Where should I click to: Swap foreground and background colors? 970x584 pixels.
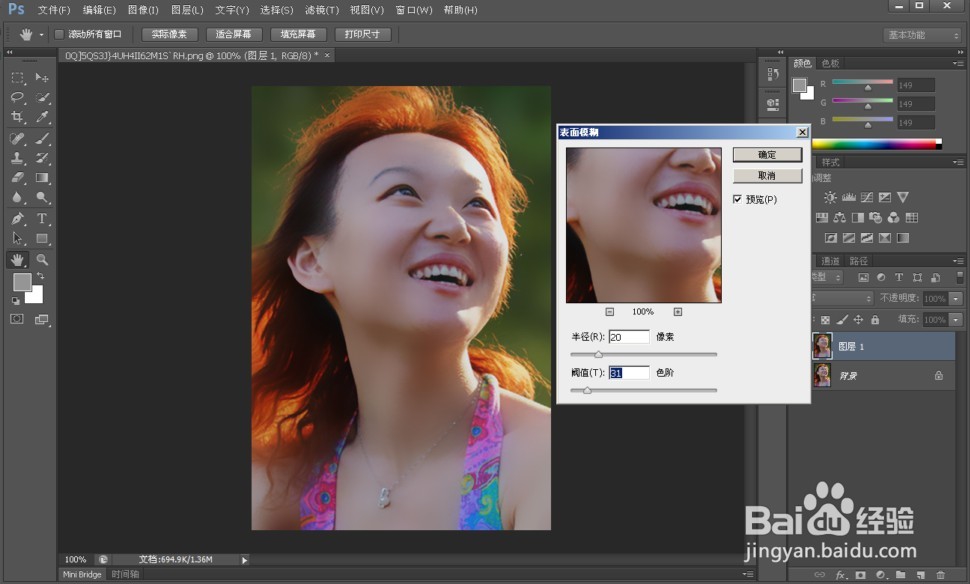pyautogui.click(x=41, y=276)
